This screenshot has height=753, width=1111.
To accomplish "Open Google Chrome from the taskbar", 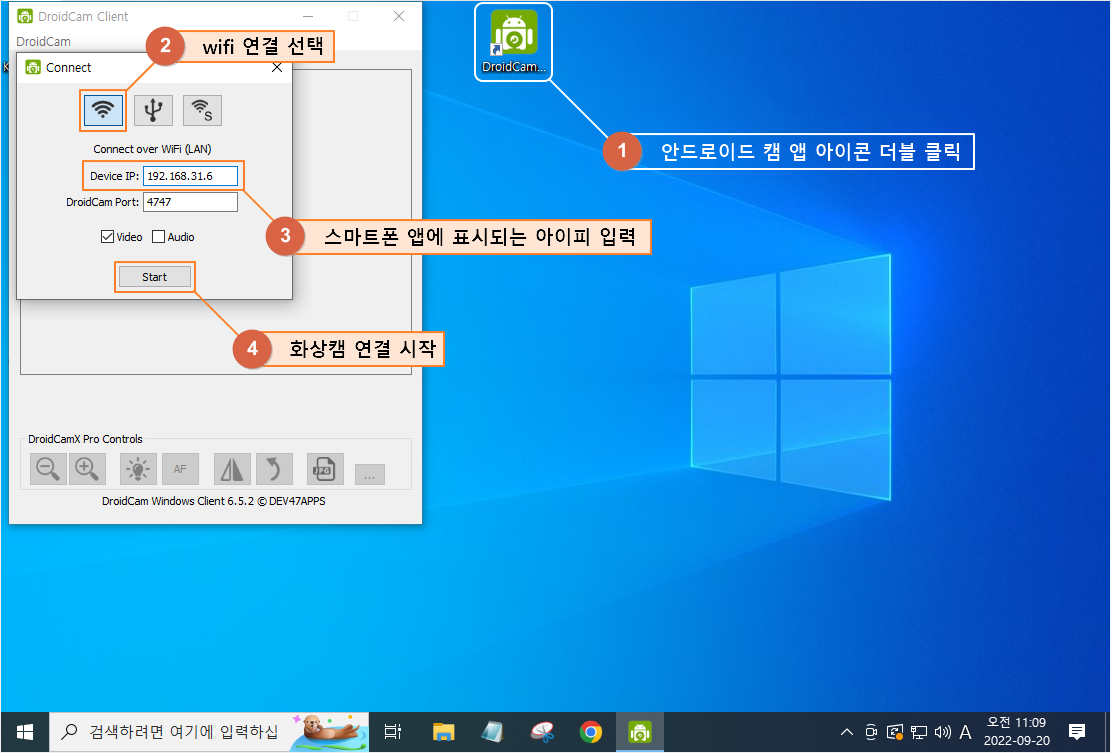I will 591,732.
